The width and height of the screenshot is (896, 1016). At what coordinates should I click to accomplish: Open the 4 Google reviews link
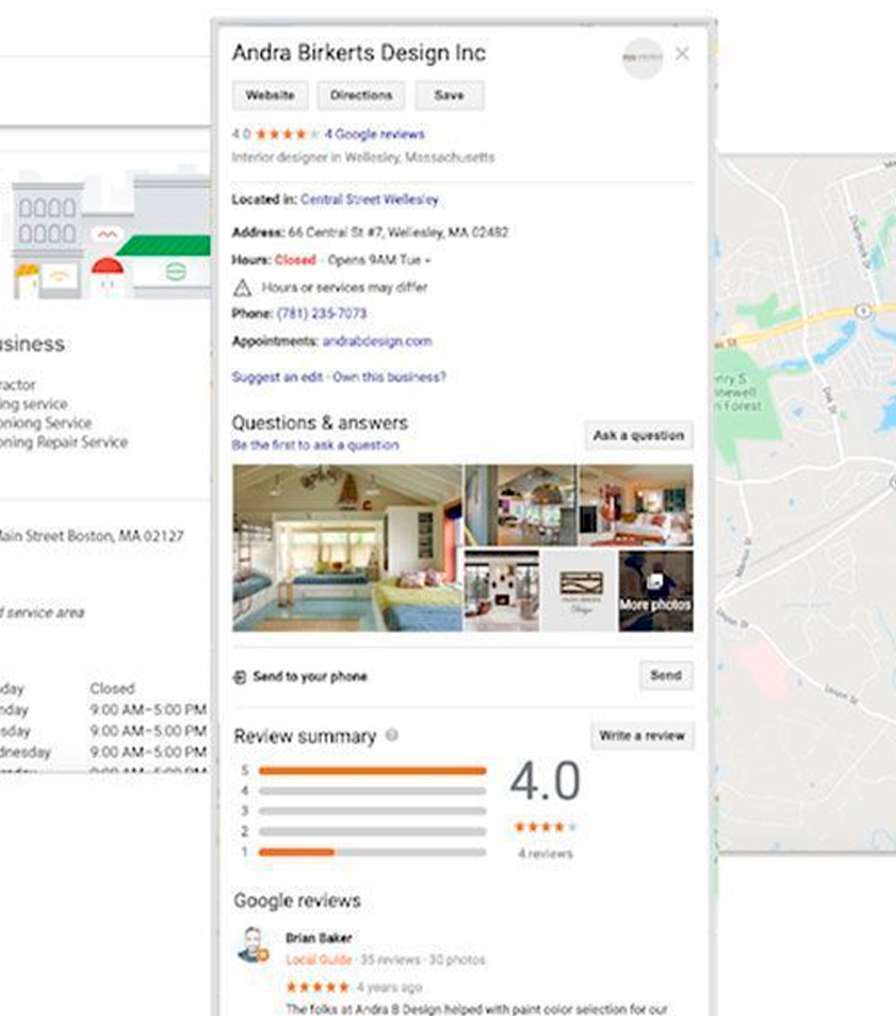(374, 134)
